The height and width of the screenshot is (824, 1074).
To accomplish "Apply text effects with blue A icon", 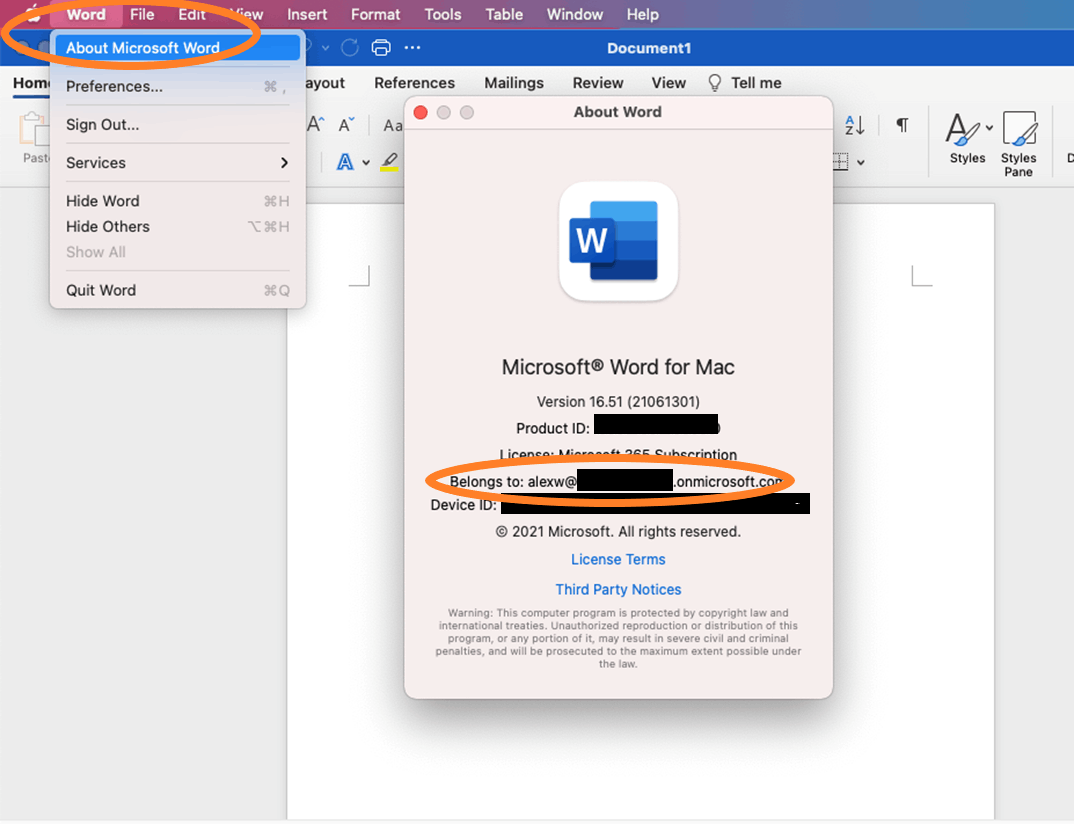I will 345,162.
